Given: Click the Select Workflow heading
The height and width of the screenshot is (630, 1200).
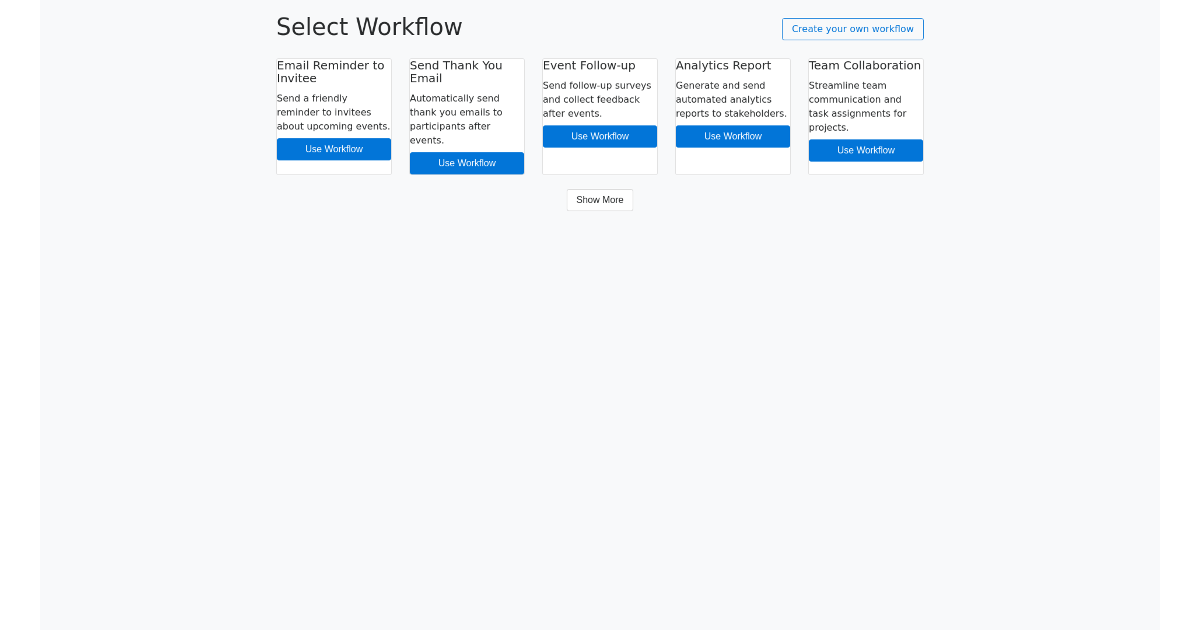Looking at the screenshot, I should pos(369,27).
